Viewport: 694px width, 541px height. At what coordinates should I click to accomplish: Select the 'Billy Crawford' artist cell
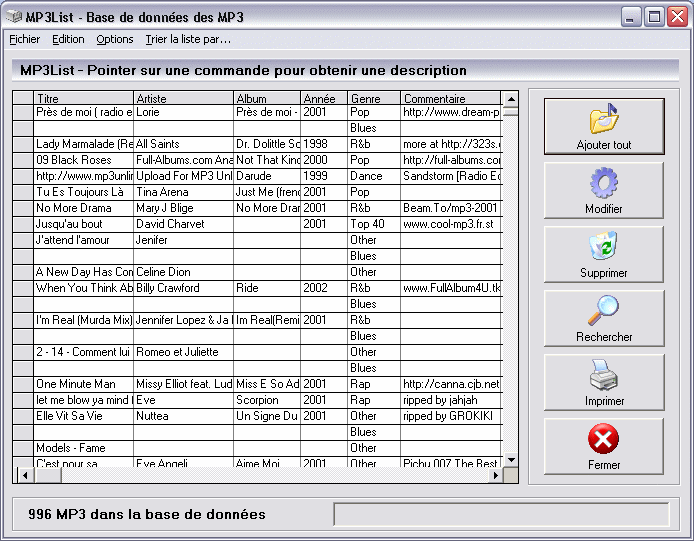[x=183, y=288]
